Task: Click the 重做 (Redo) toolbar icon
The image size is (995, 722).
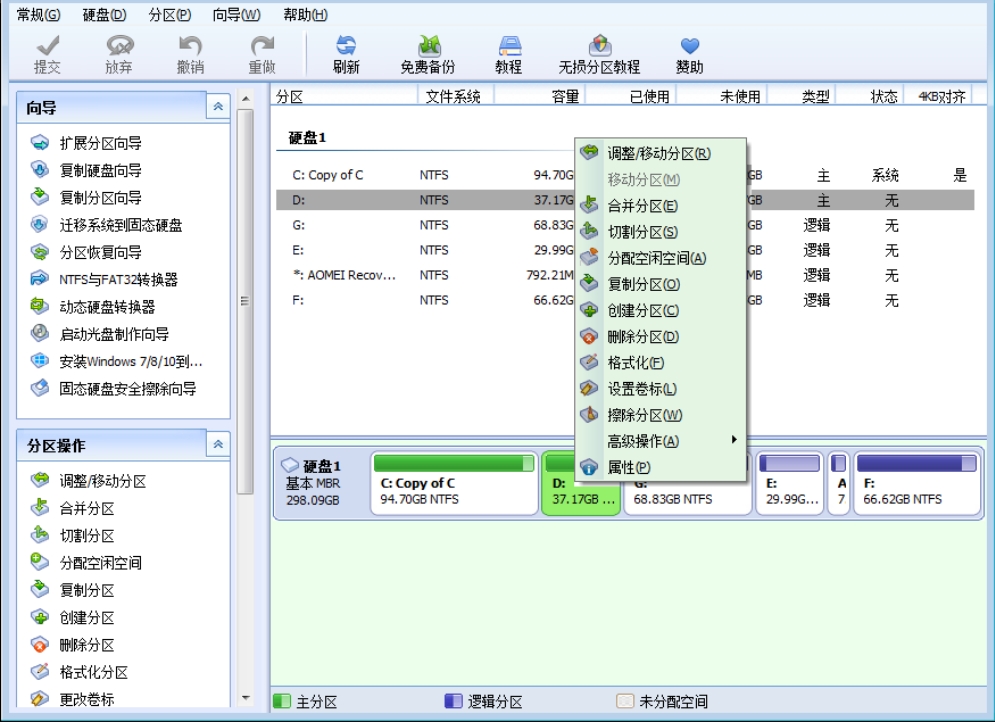Action: tap(262, 55)
